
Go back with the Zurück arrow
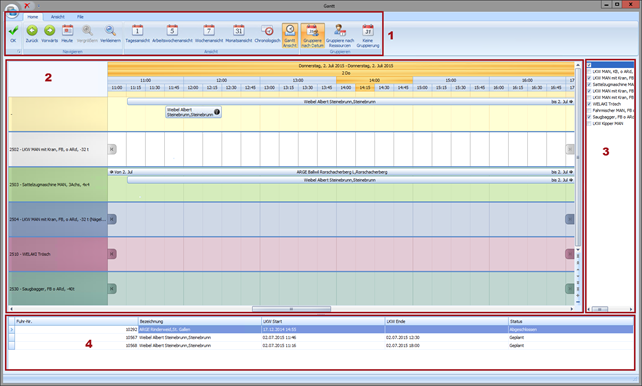32,34
